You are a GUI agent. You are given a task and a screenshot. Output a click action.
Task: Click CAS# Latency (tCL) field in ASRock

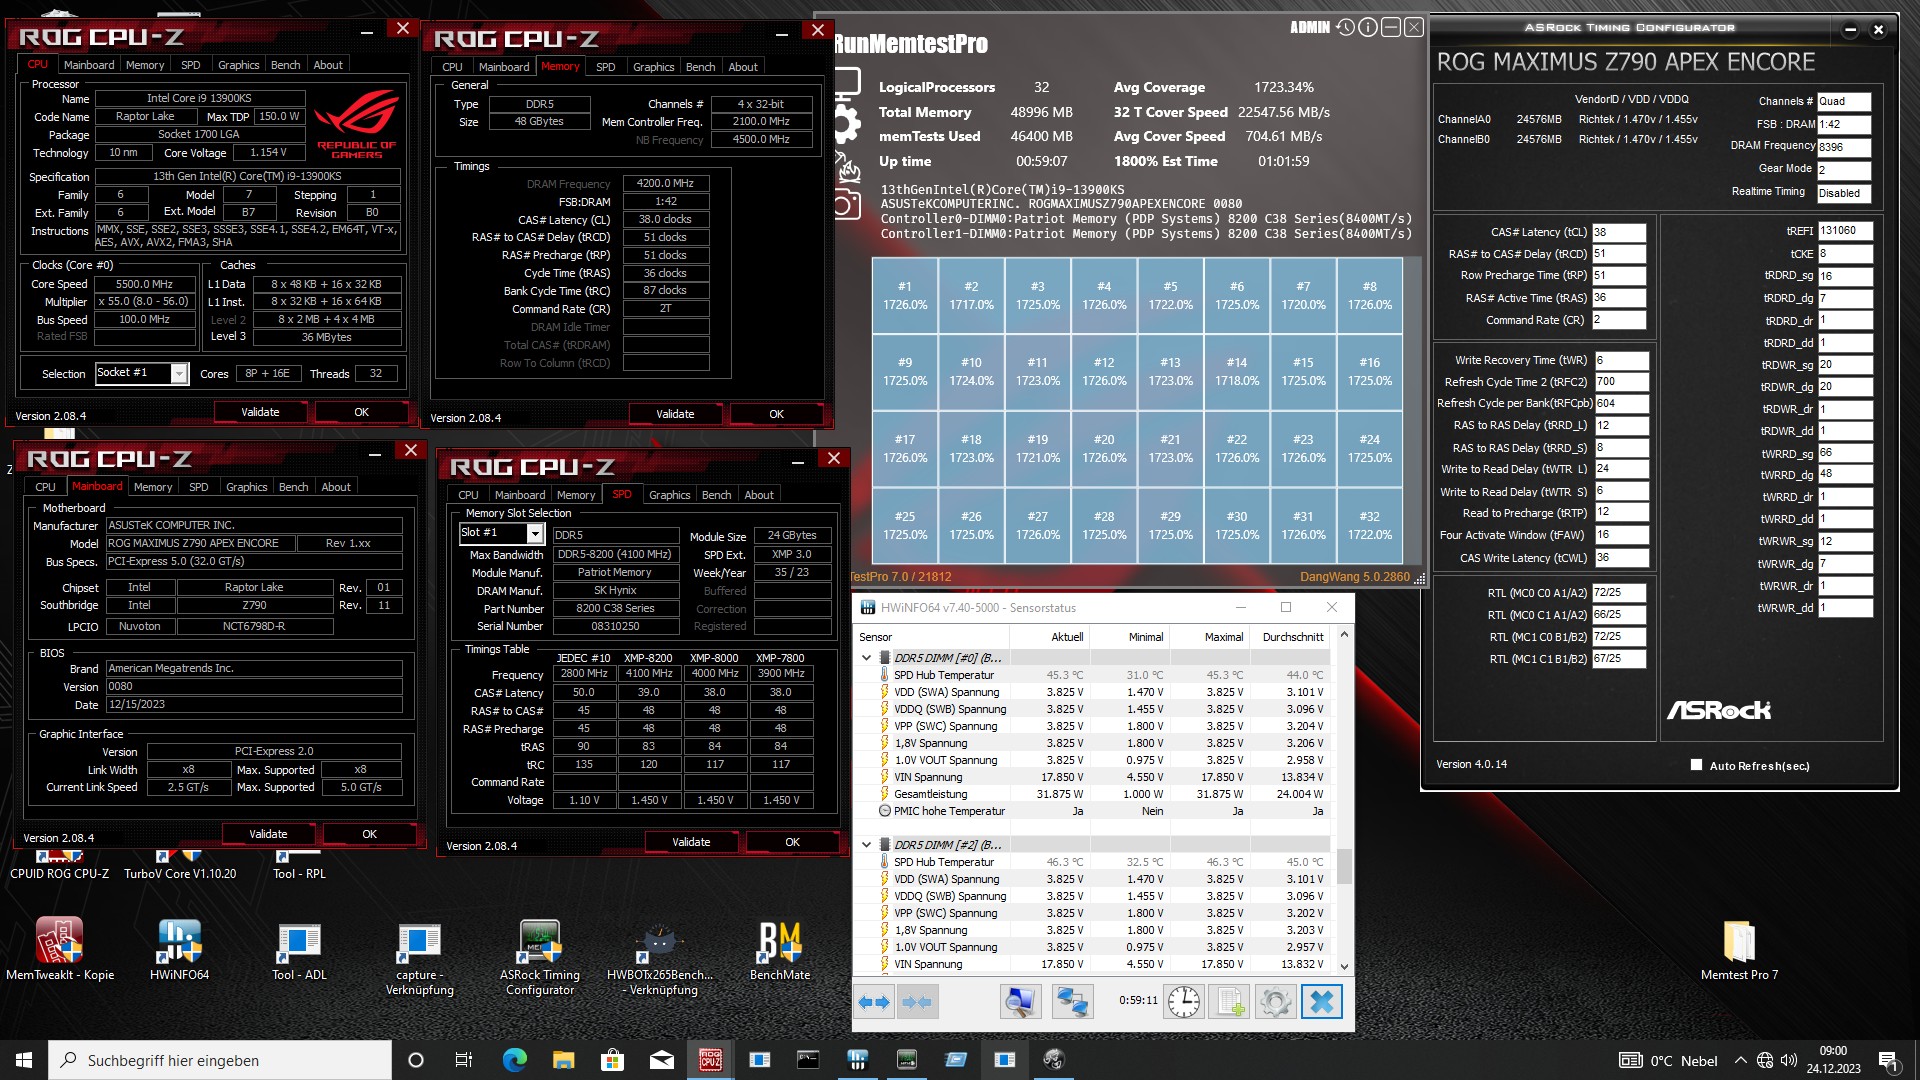pyautogui.click(x=1619, y=232)
